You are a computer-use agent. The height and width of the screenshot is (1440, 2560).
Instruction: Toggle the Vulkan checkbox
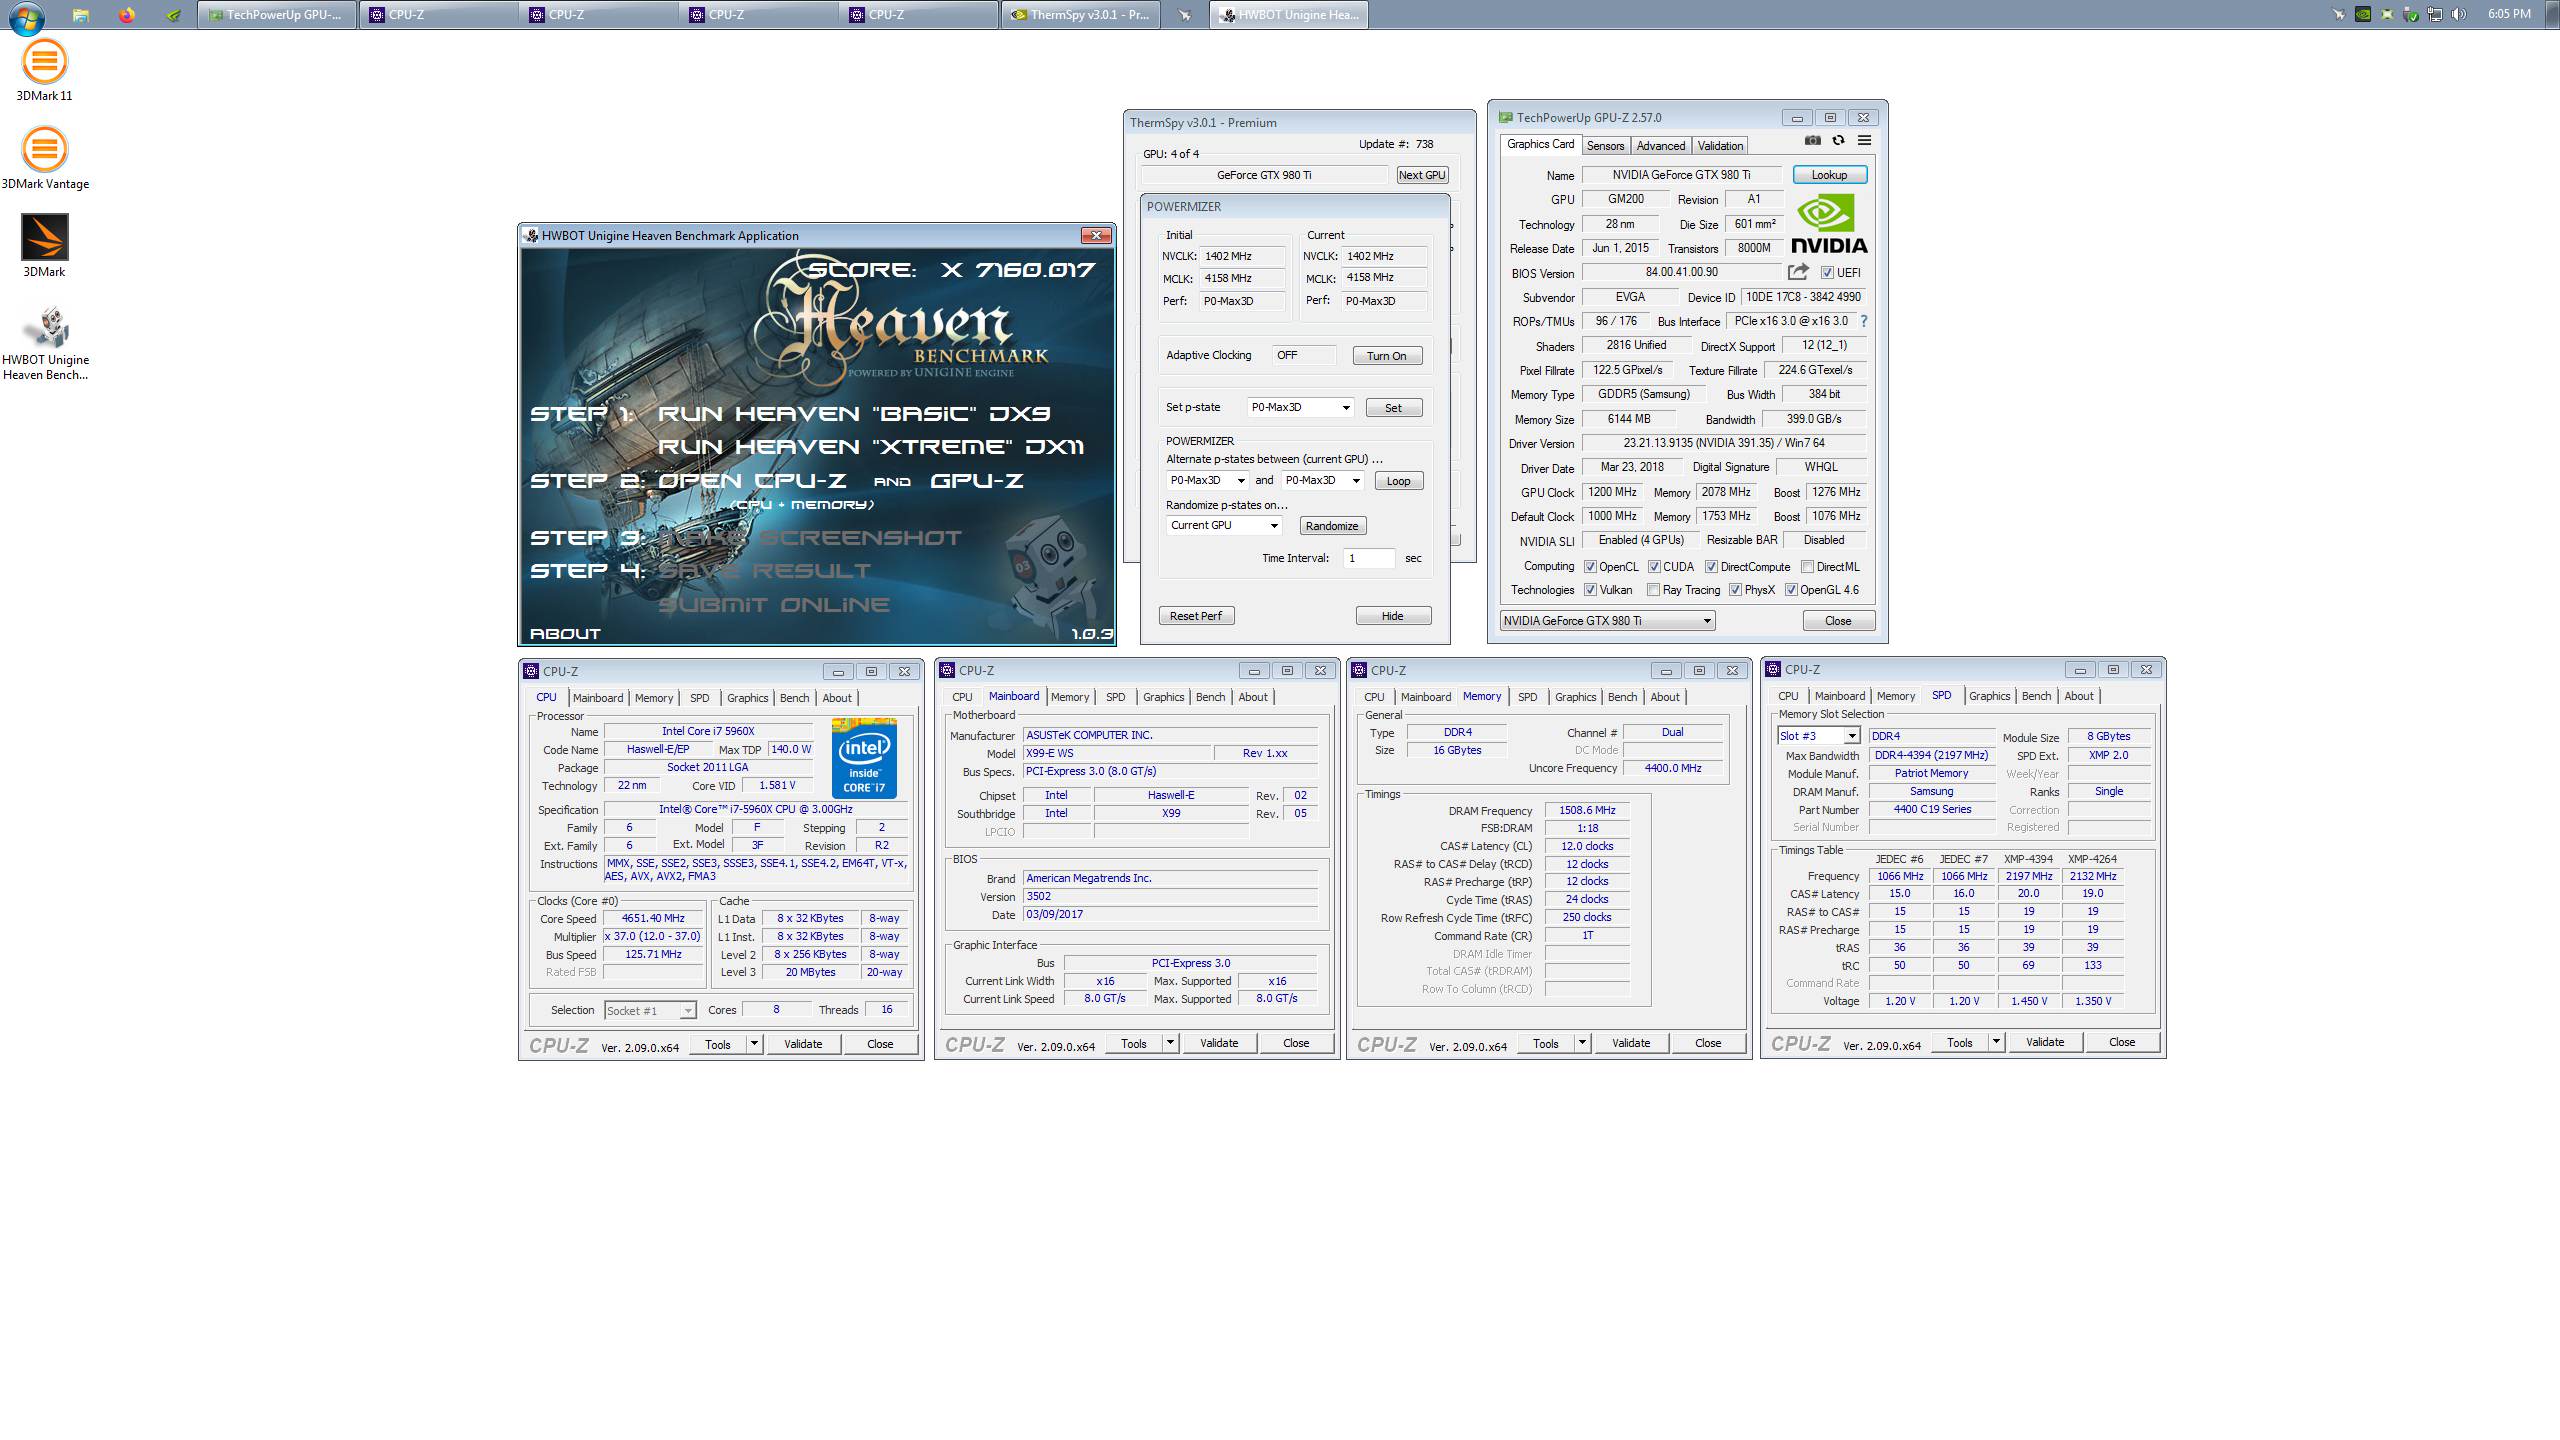point(1590,590)
